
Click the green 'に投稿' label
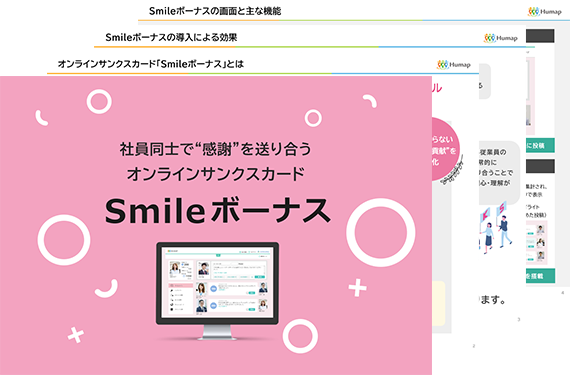[x=540, y=145]
